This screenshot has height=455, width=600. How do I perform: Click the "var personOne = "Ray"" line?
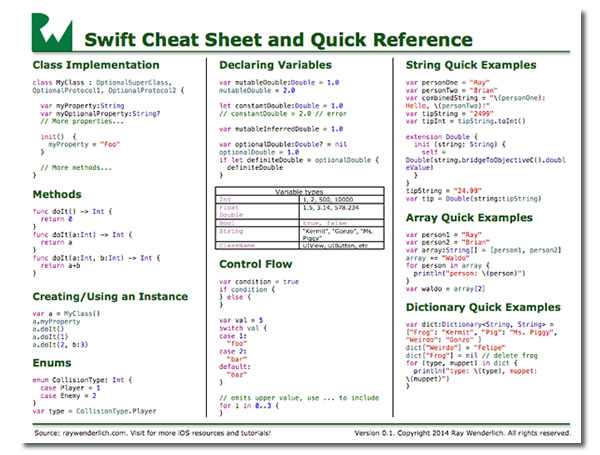(448, 83)
